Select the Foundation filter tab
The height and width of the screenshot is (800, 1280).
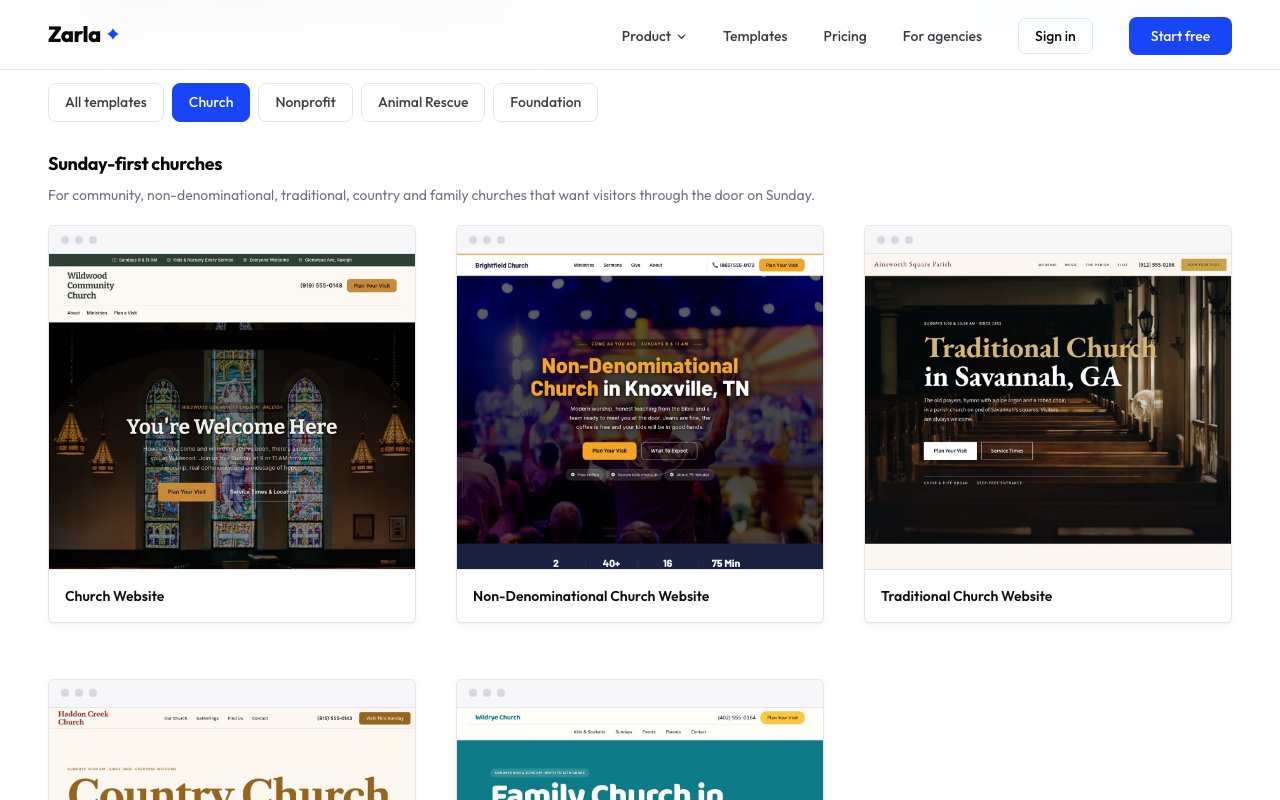coord(545,102)
